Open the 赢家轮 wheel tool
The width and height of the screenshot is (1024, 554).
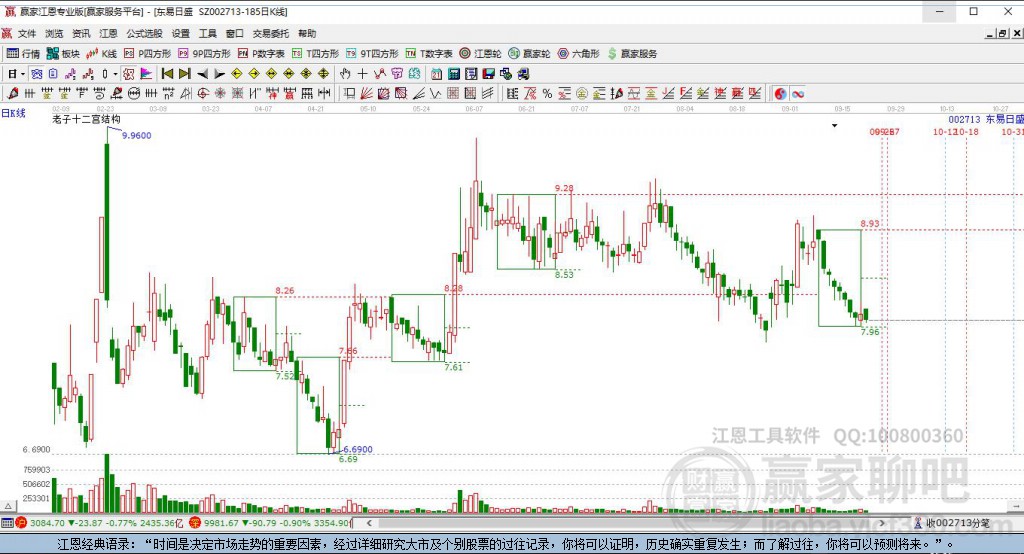[530, 54]
